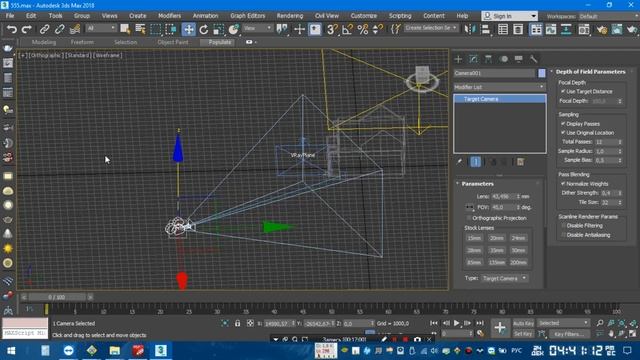
Task: Click the Mirror tool icon
Action: (470, 29)
